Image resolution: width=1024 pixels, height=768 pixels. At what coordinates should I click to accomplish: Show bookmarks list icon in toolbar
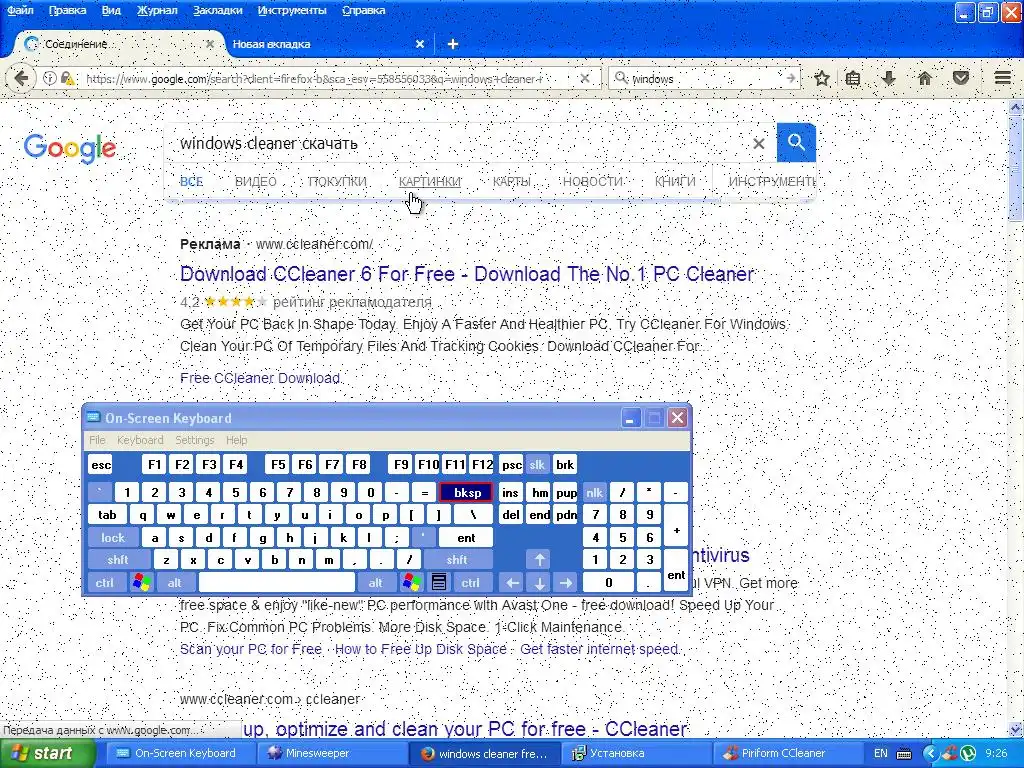853,78
